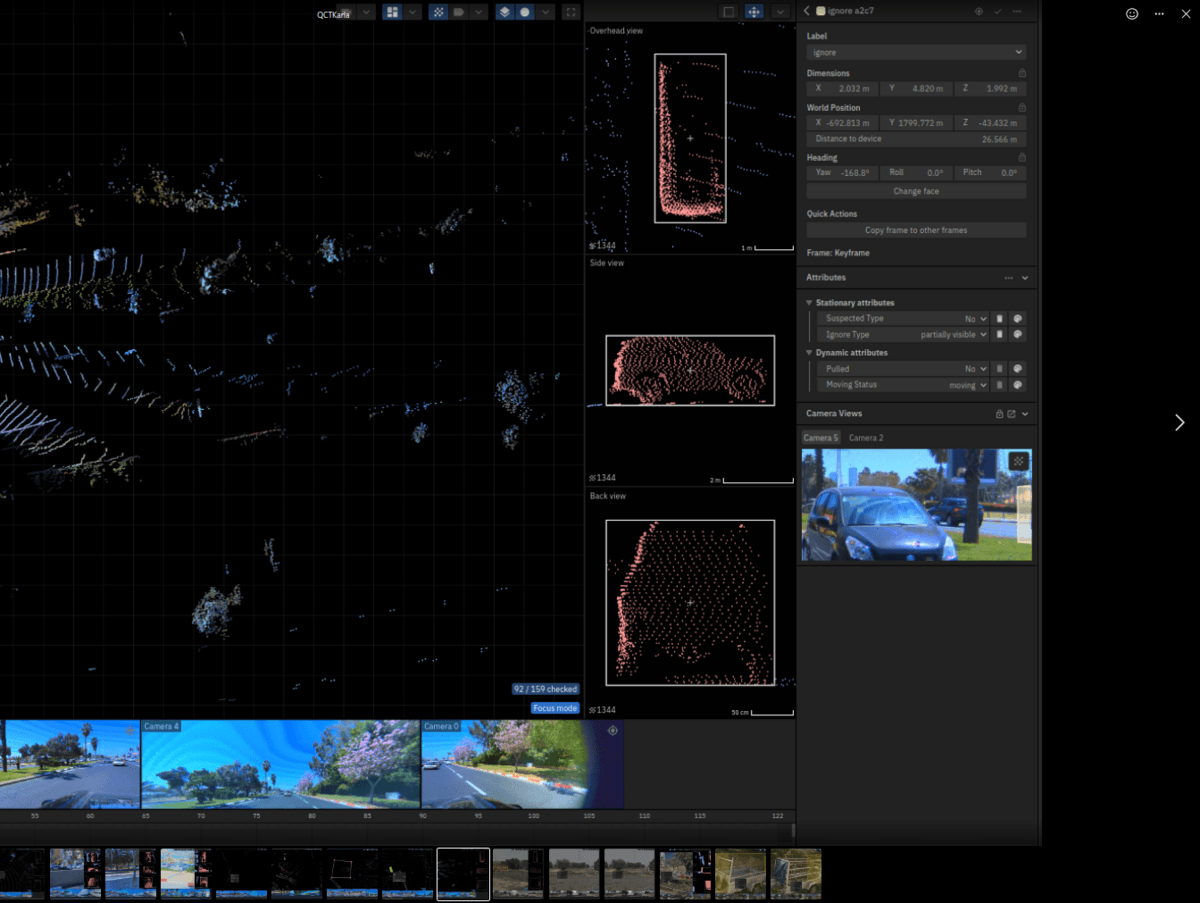This screenshot has height=903, width=1200.
Task: Go back from the ignore a2c7 object panel
Action: [807, 11]
